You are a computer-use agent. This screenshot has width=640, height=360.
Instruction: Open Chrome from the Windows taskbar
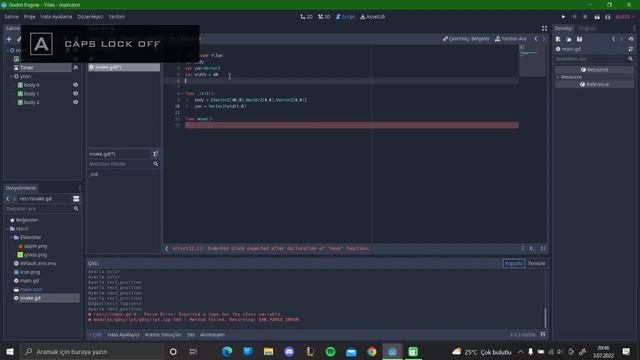371,351
